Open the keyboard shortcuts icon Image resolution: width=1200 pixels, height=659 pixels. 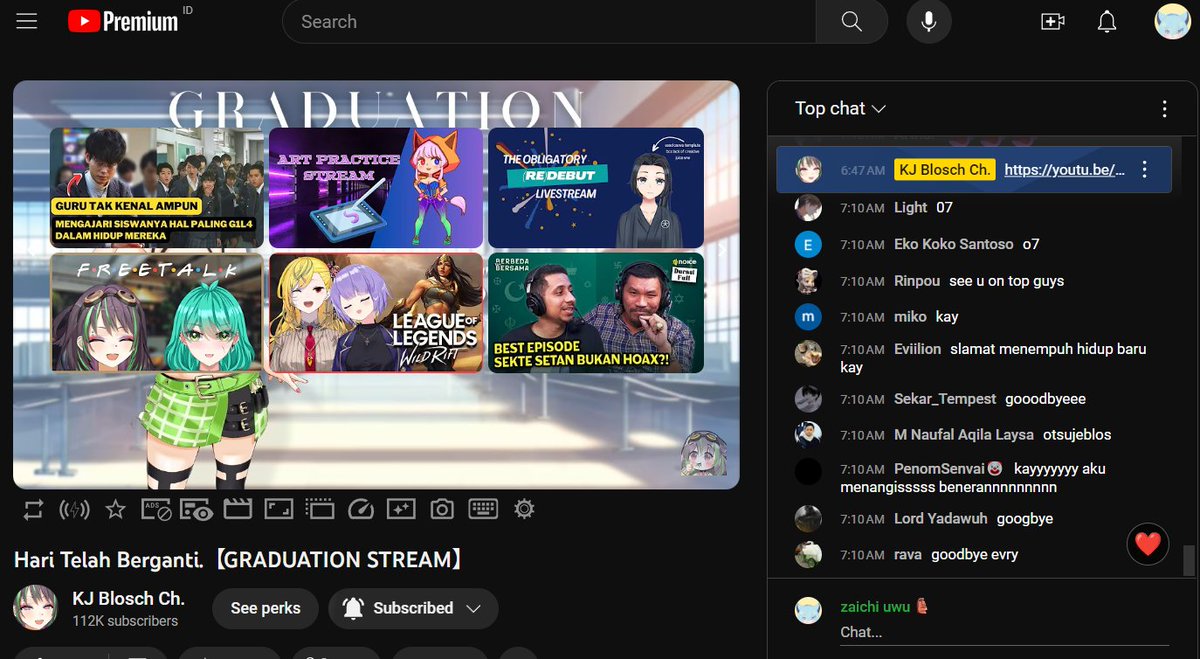483,509
